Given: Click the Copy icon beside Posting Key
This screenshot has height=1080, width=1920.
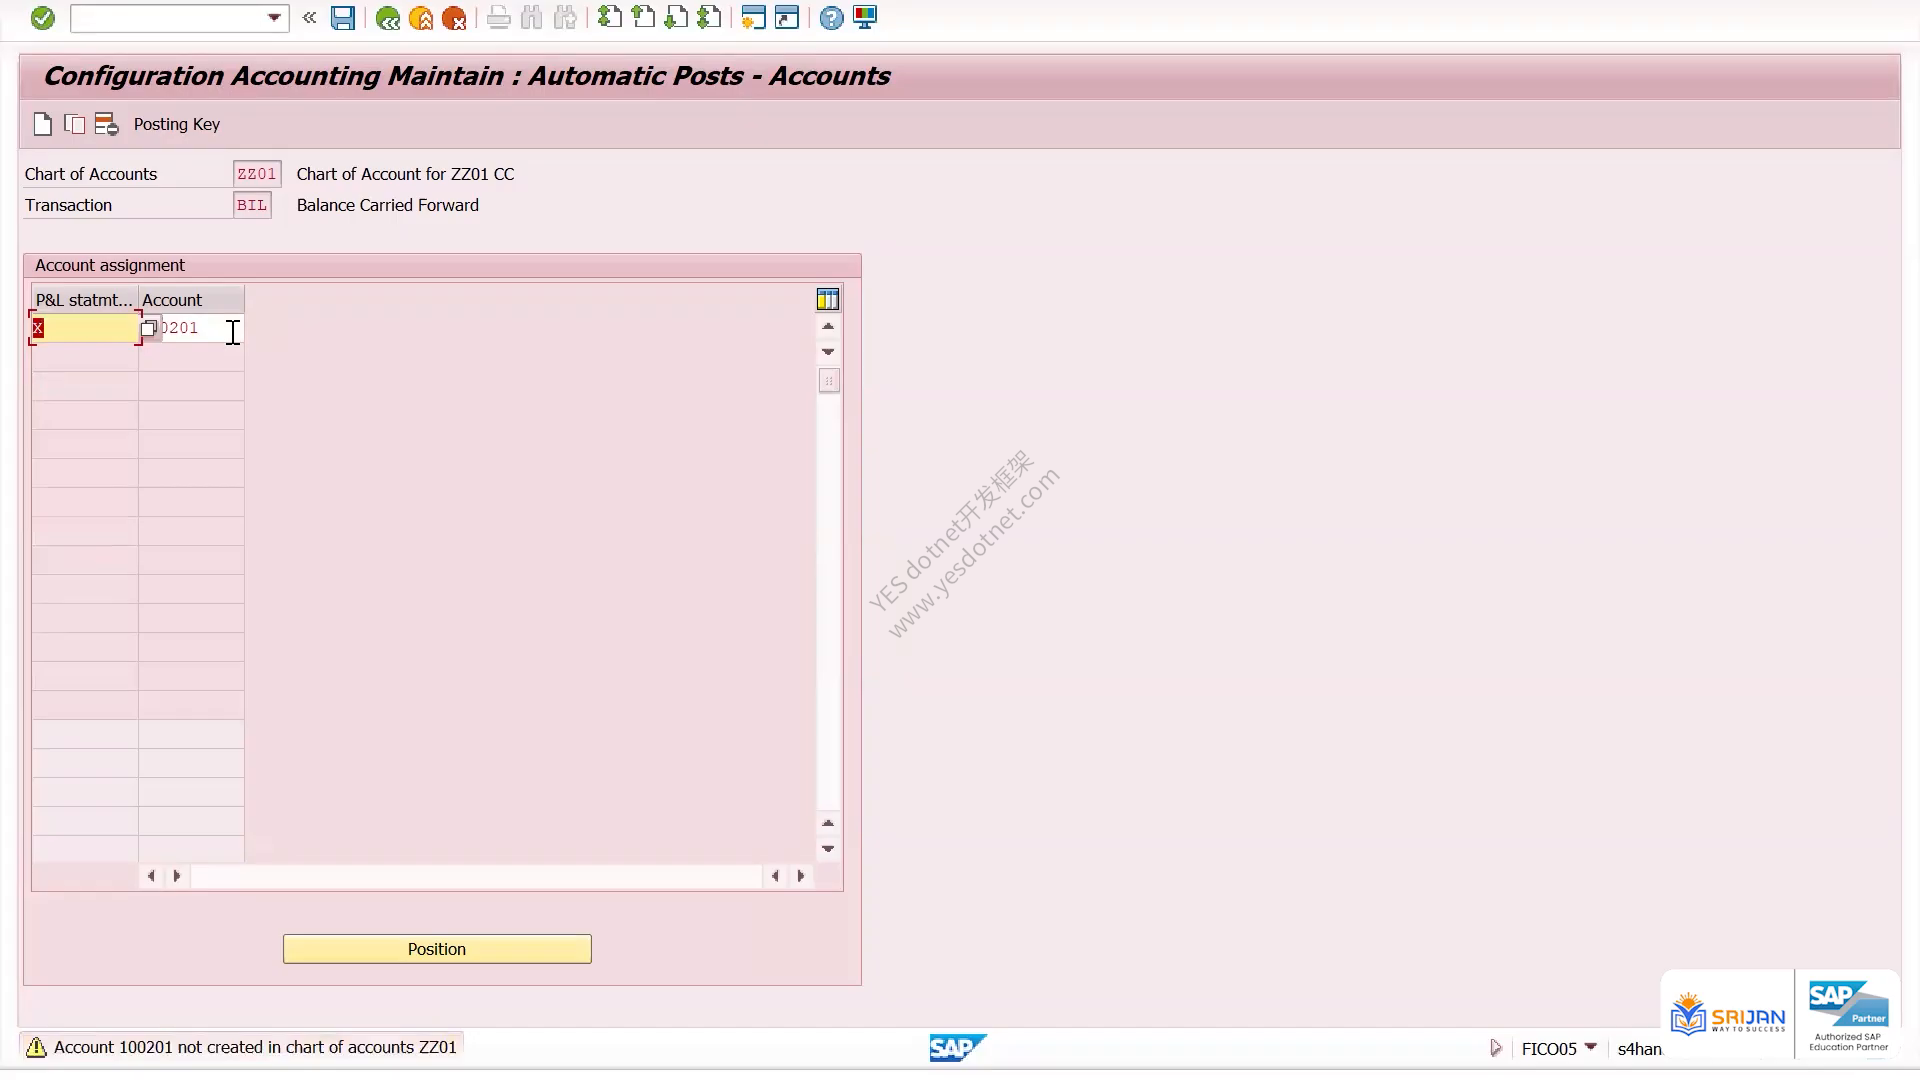Looking at the screenshot, I should (74, 124).
